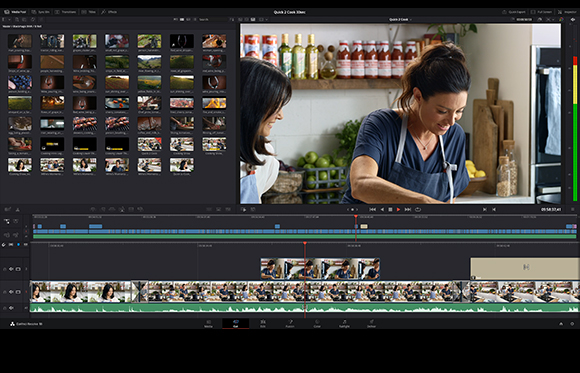The image size is (580, 373).
Task: Mute the main video track audio
Action: pyautogui.click(x=11, y=292)
